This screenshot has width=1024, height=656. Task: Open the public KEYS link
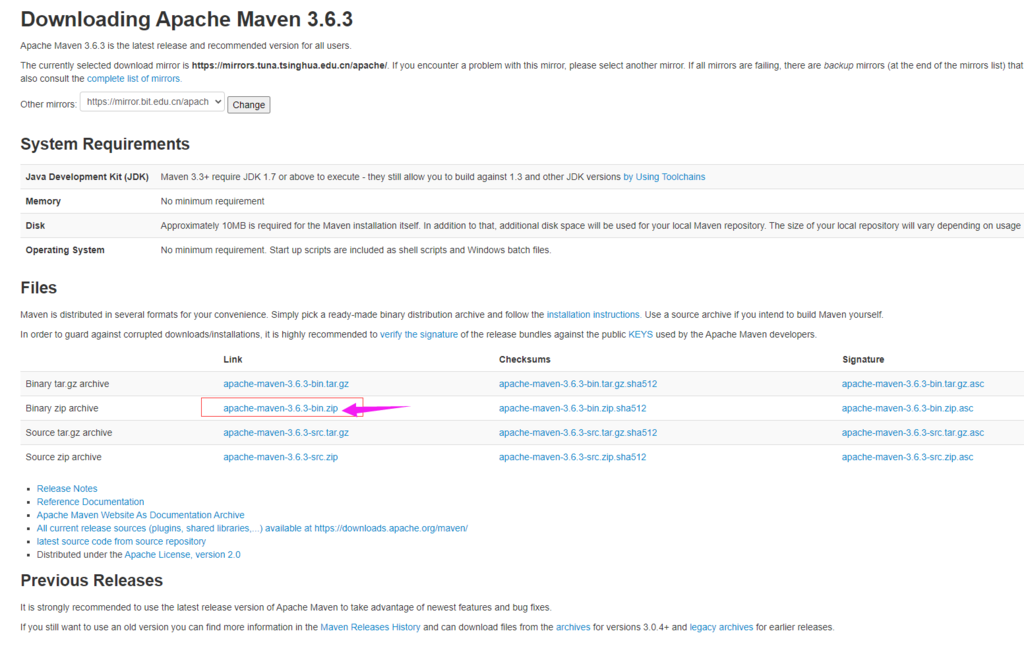pyautogui.click(x=640, y=335)
